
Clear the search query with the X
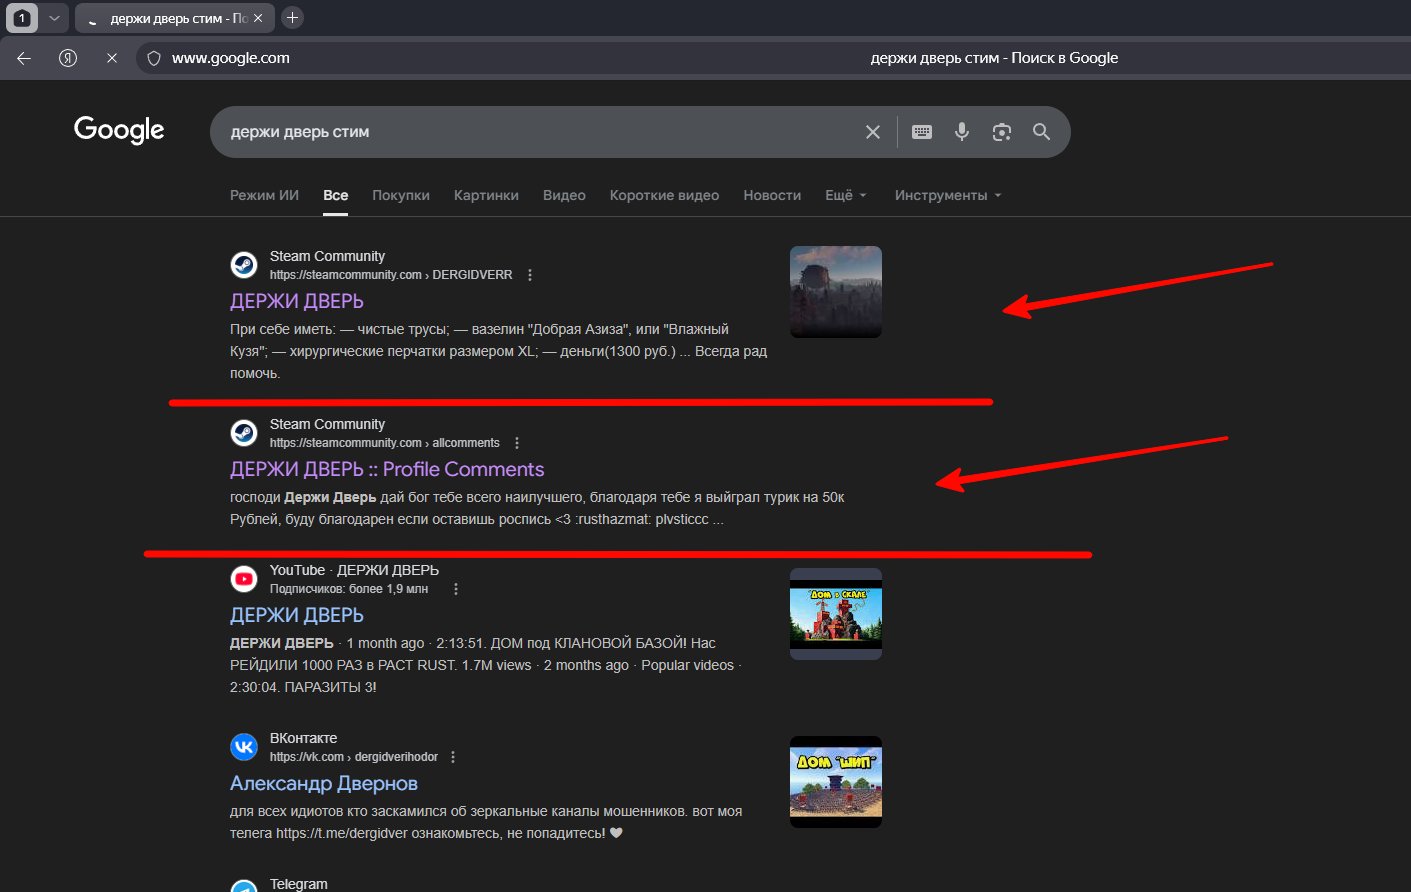tap(873, 132)
